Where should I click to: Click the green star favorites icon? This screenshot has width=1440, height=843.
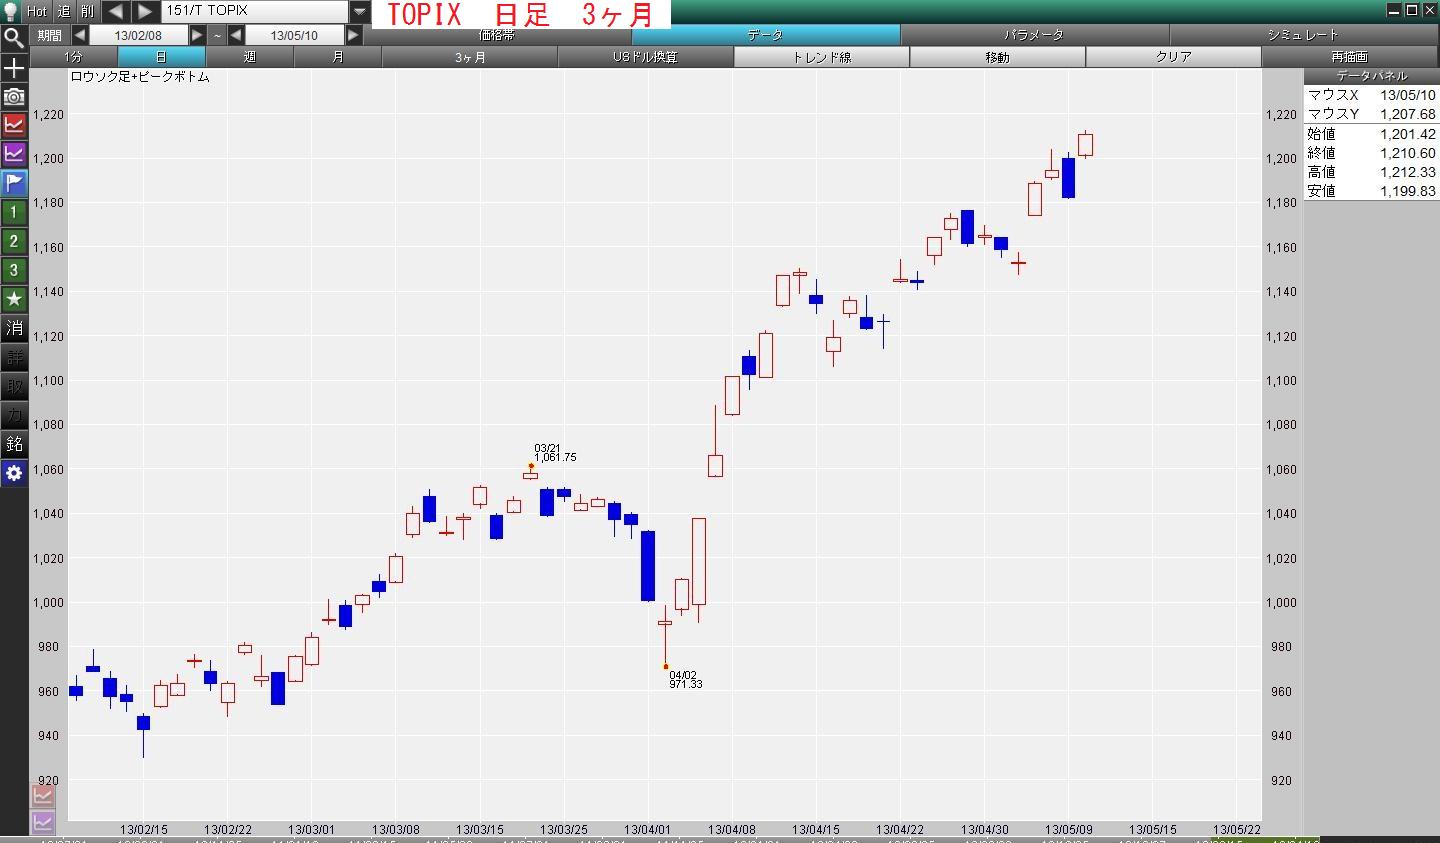[14, 299]
